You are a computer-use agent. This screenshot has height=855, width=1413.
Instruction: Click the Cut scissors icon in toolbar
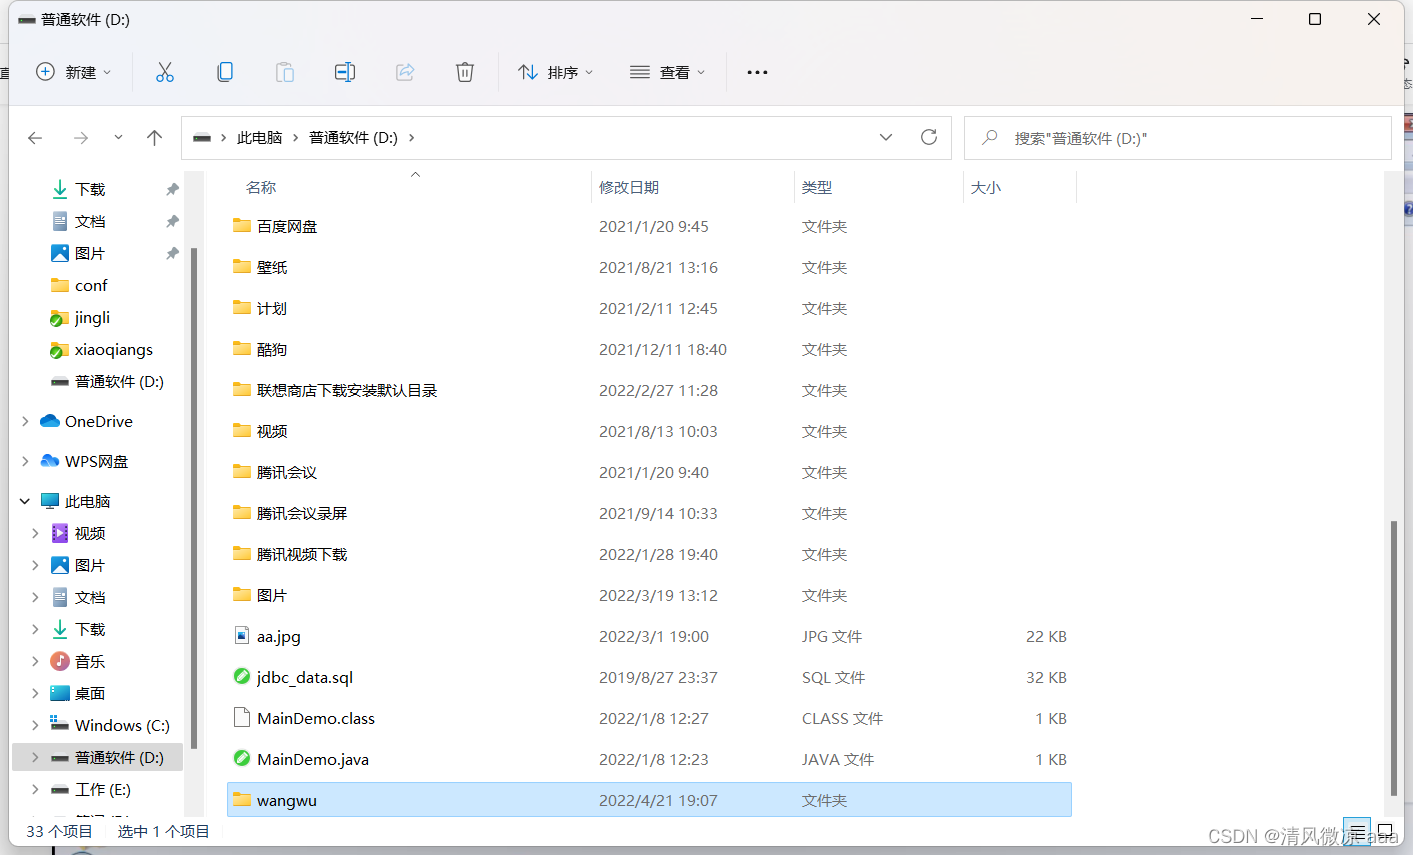pyautogui.click(x=165, y=72)
